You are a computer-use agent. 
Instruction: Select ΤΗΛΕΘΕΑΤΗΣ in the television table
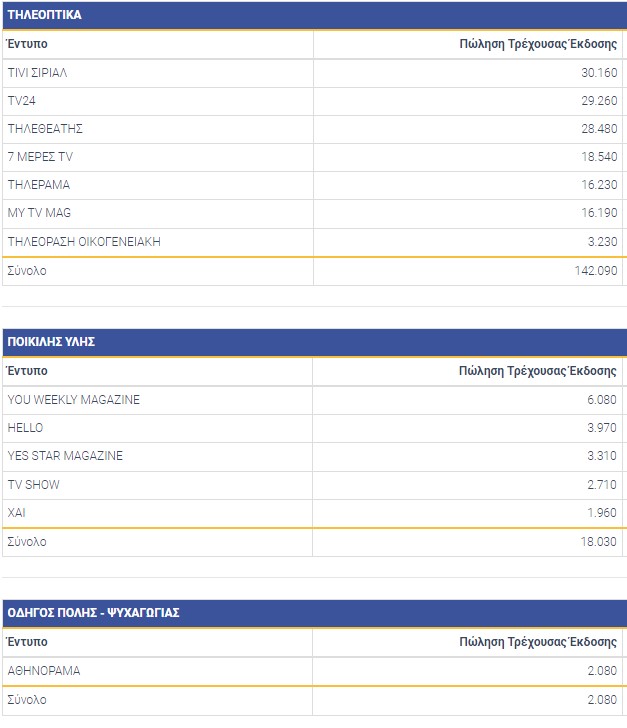44,129
